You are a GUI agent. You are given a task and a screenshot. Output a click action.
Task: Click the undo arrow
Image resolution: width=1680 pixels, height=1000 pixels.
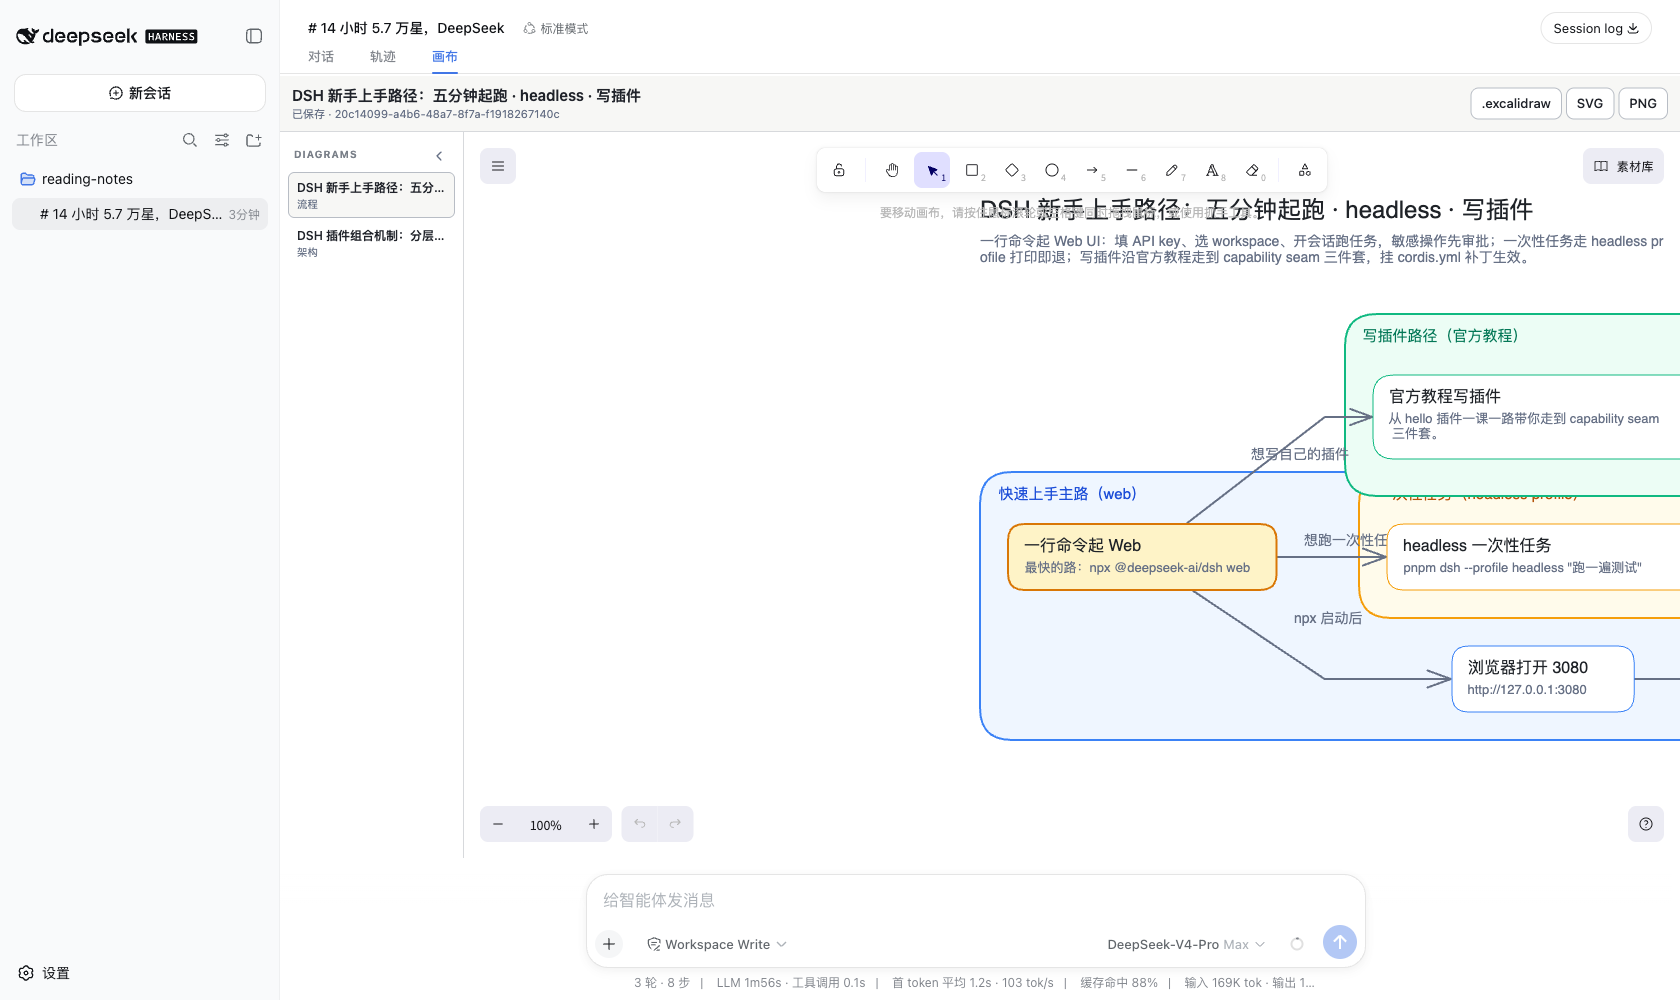(640, 824)
